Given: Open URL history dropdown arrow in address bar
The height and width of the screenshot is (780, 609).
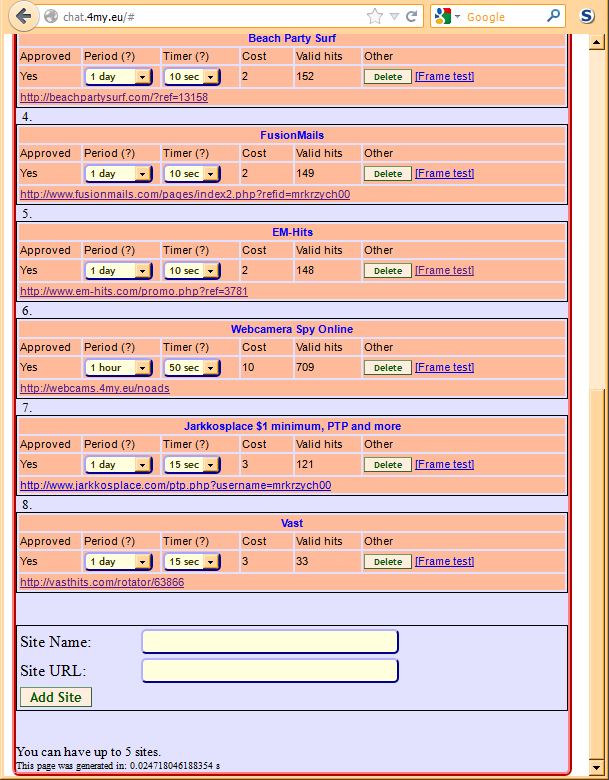Looking at the screenshot, I should pyautogui.click(x=394, y=17).
